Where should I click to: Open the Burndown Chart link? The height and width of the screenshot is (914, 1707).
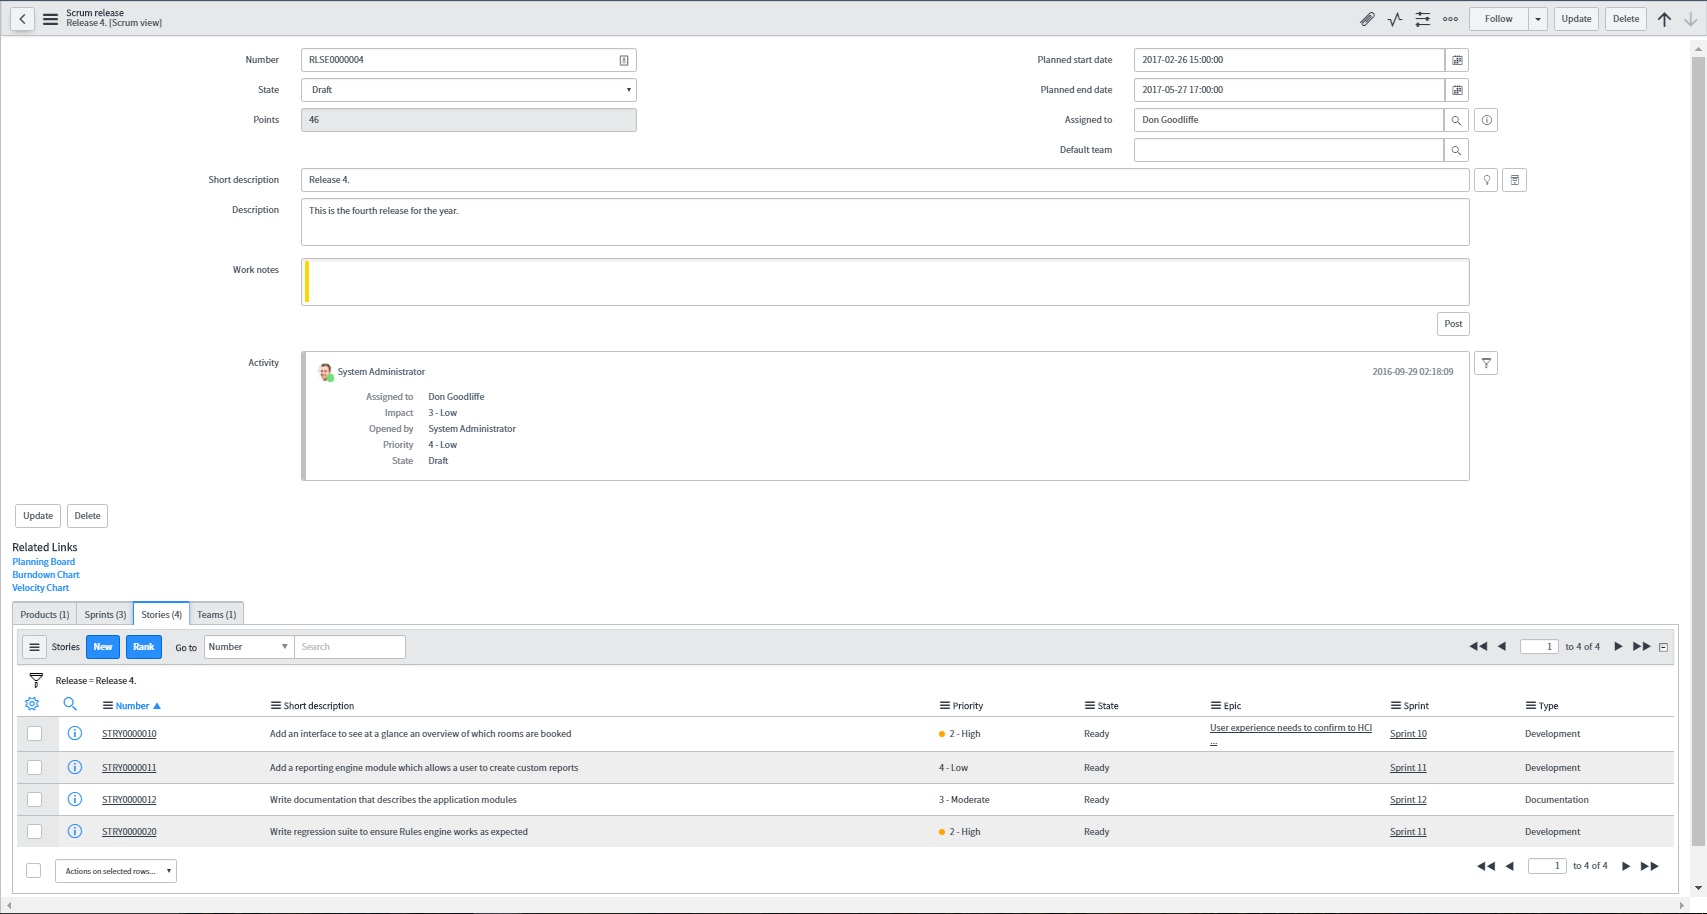point(46,575)
